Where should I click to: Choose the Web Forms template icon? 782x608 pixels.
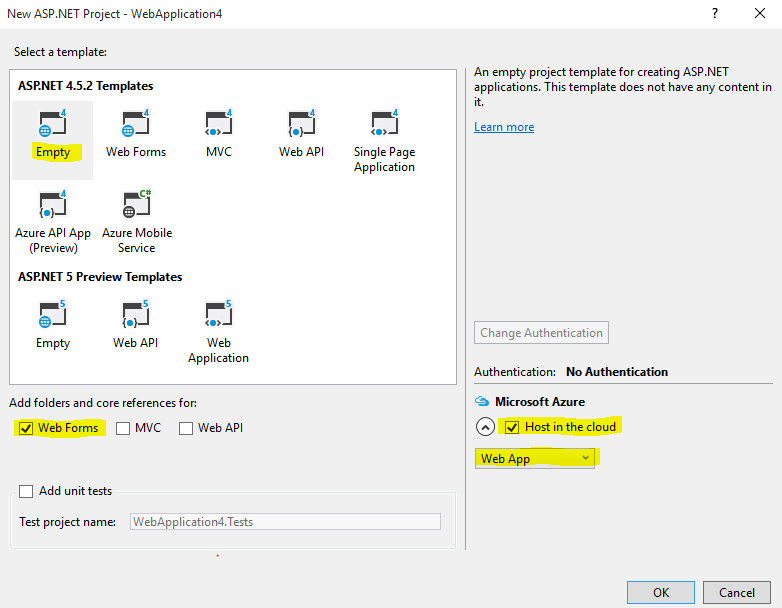[135, 125]
